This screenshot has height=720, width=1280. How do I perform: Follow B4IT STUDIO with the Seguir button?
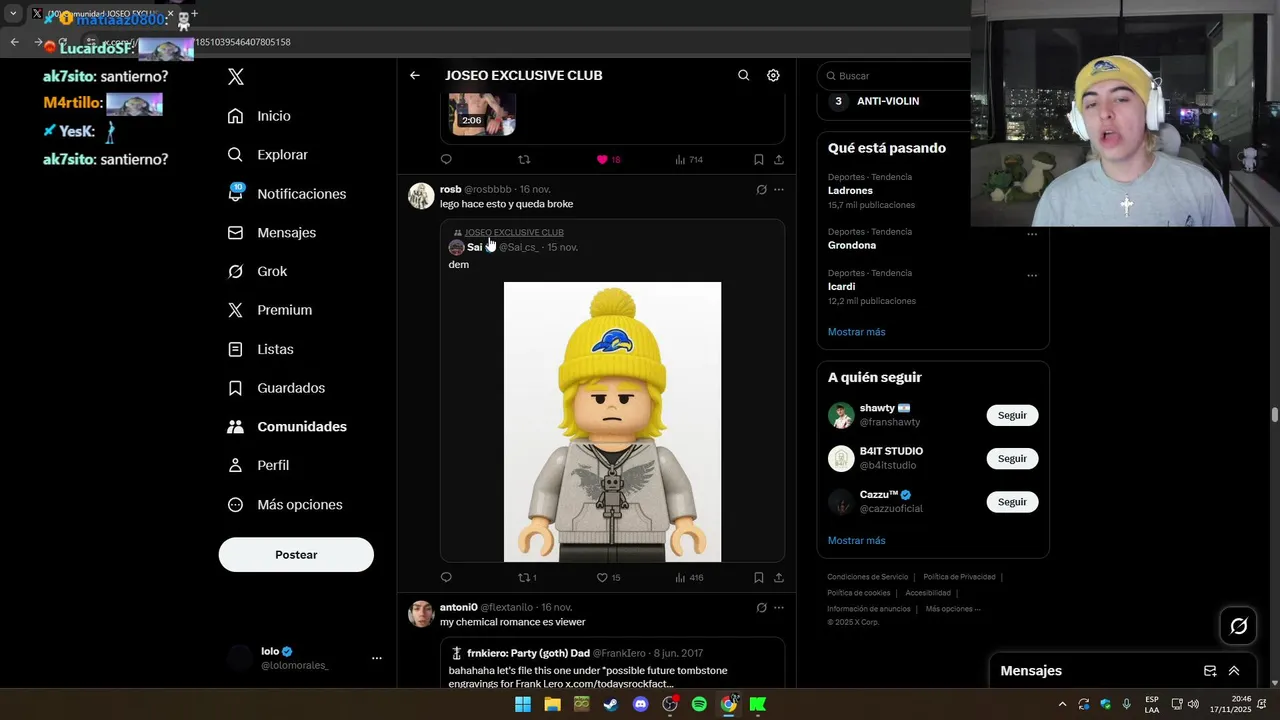tap(1012, 458)
